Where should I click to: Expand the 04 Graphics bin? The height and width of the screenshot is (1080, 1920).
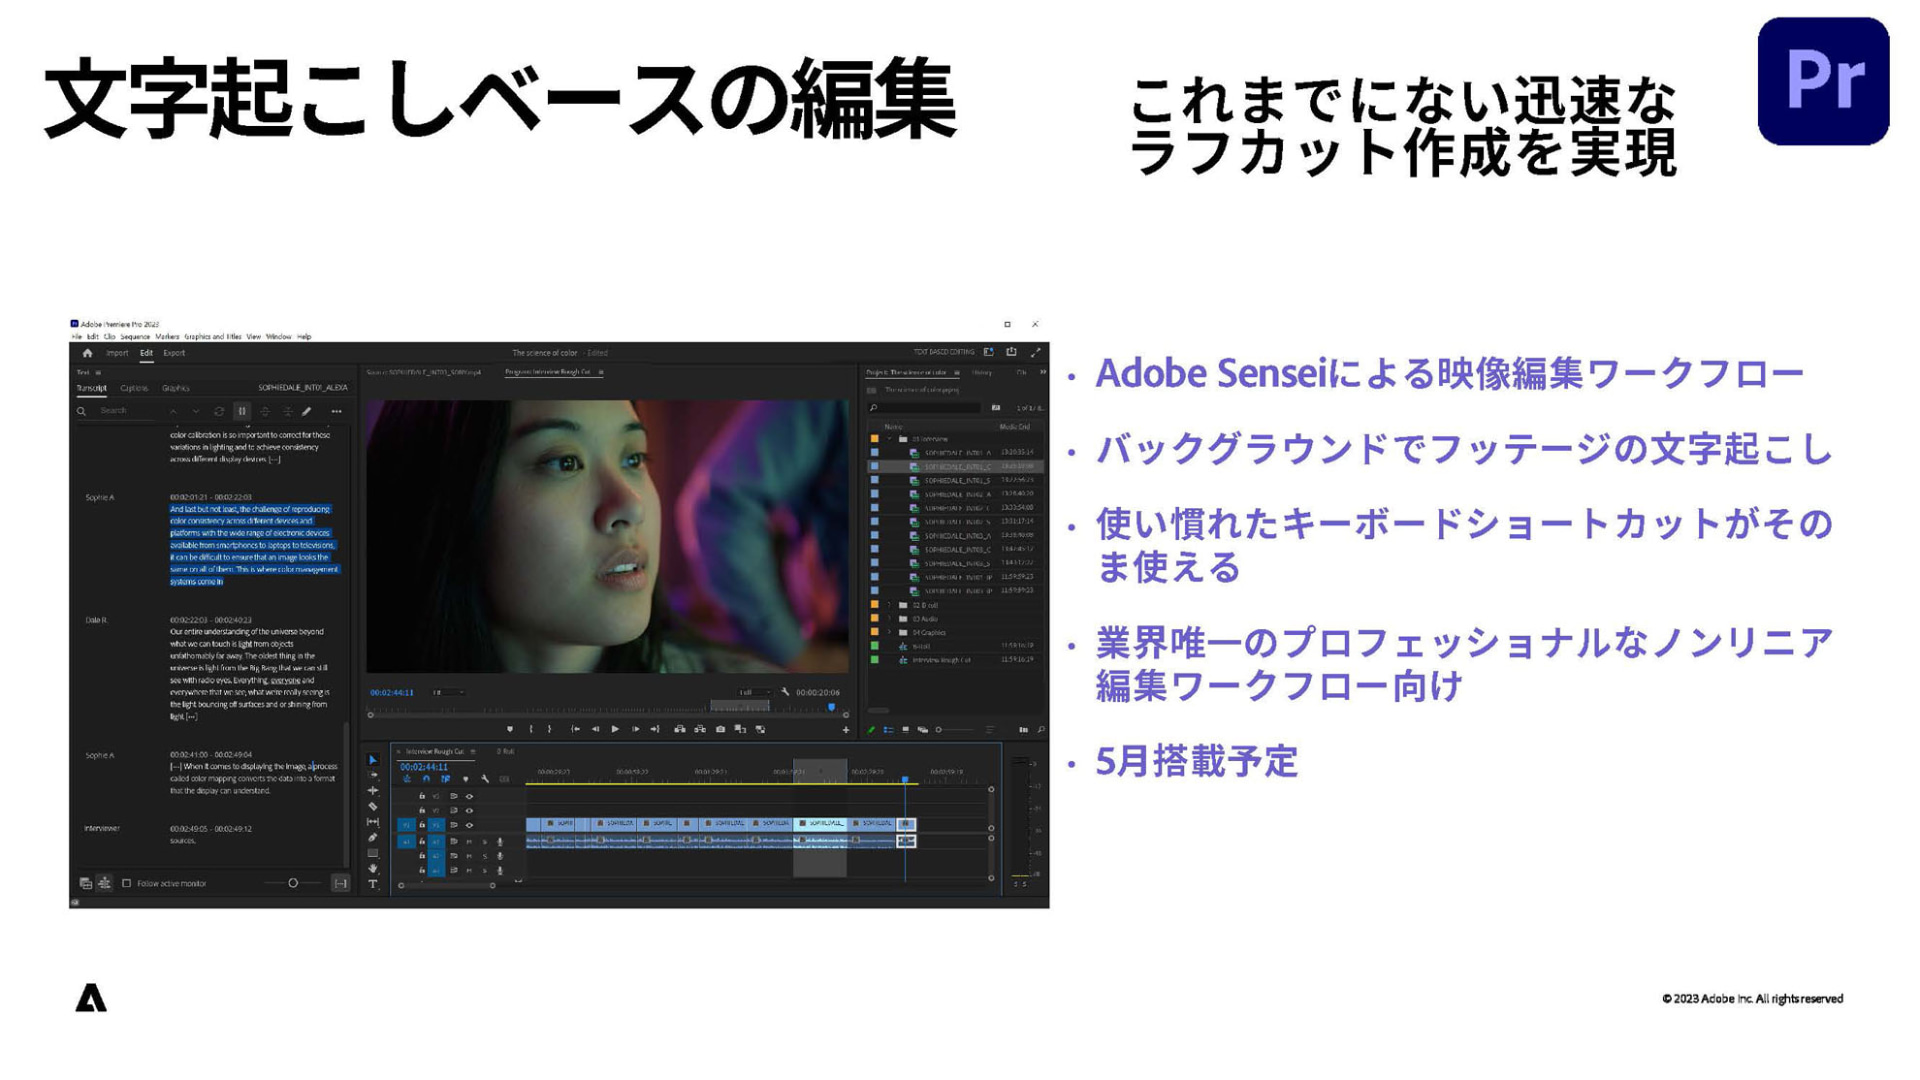click(x=889, y=633)
